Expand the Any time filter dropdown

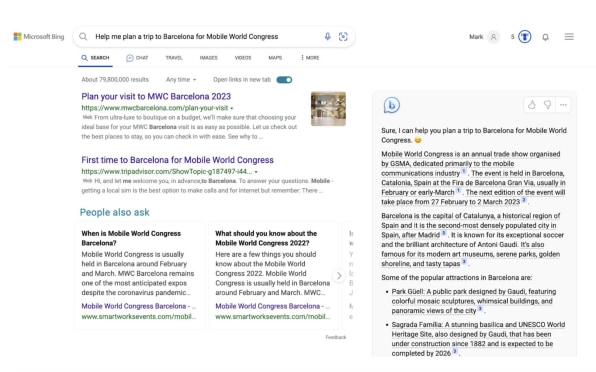point(181,80)
